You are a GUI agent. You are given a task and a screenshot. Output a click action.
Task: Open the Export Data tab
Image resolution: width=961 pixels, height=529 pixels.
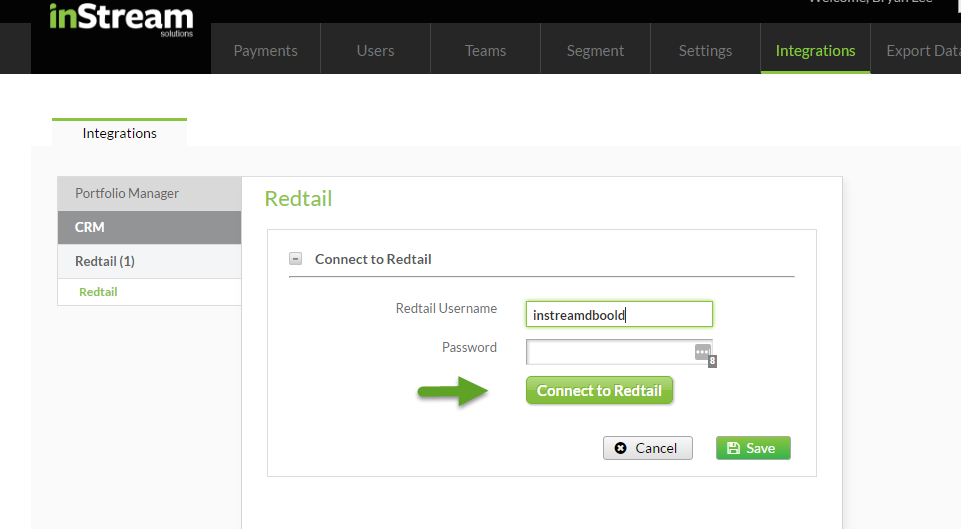917,50
